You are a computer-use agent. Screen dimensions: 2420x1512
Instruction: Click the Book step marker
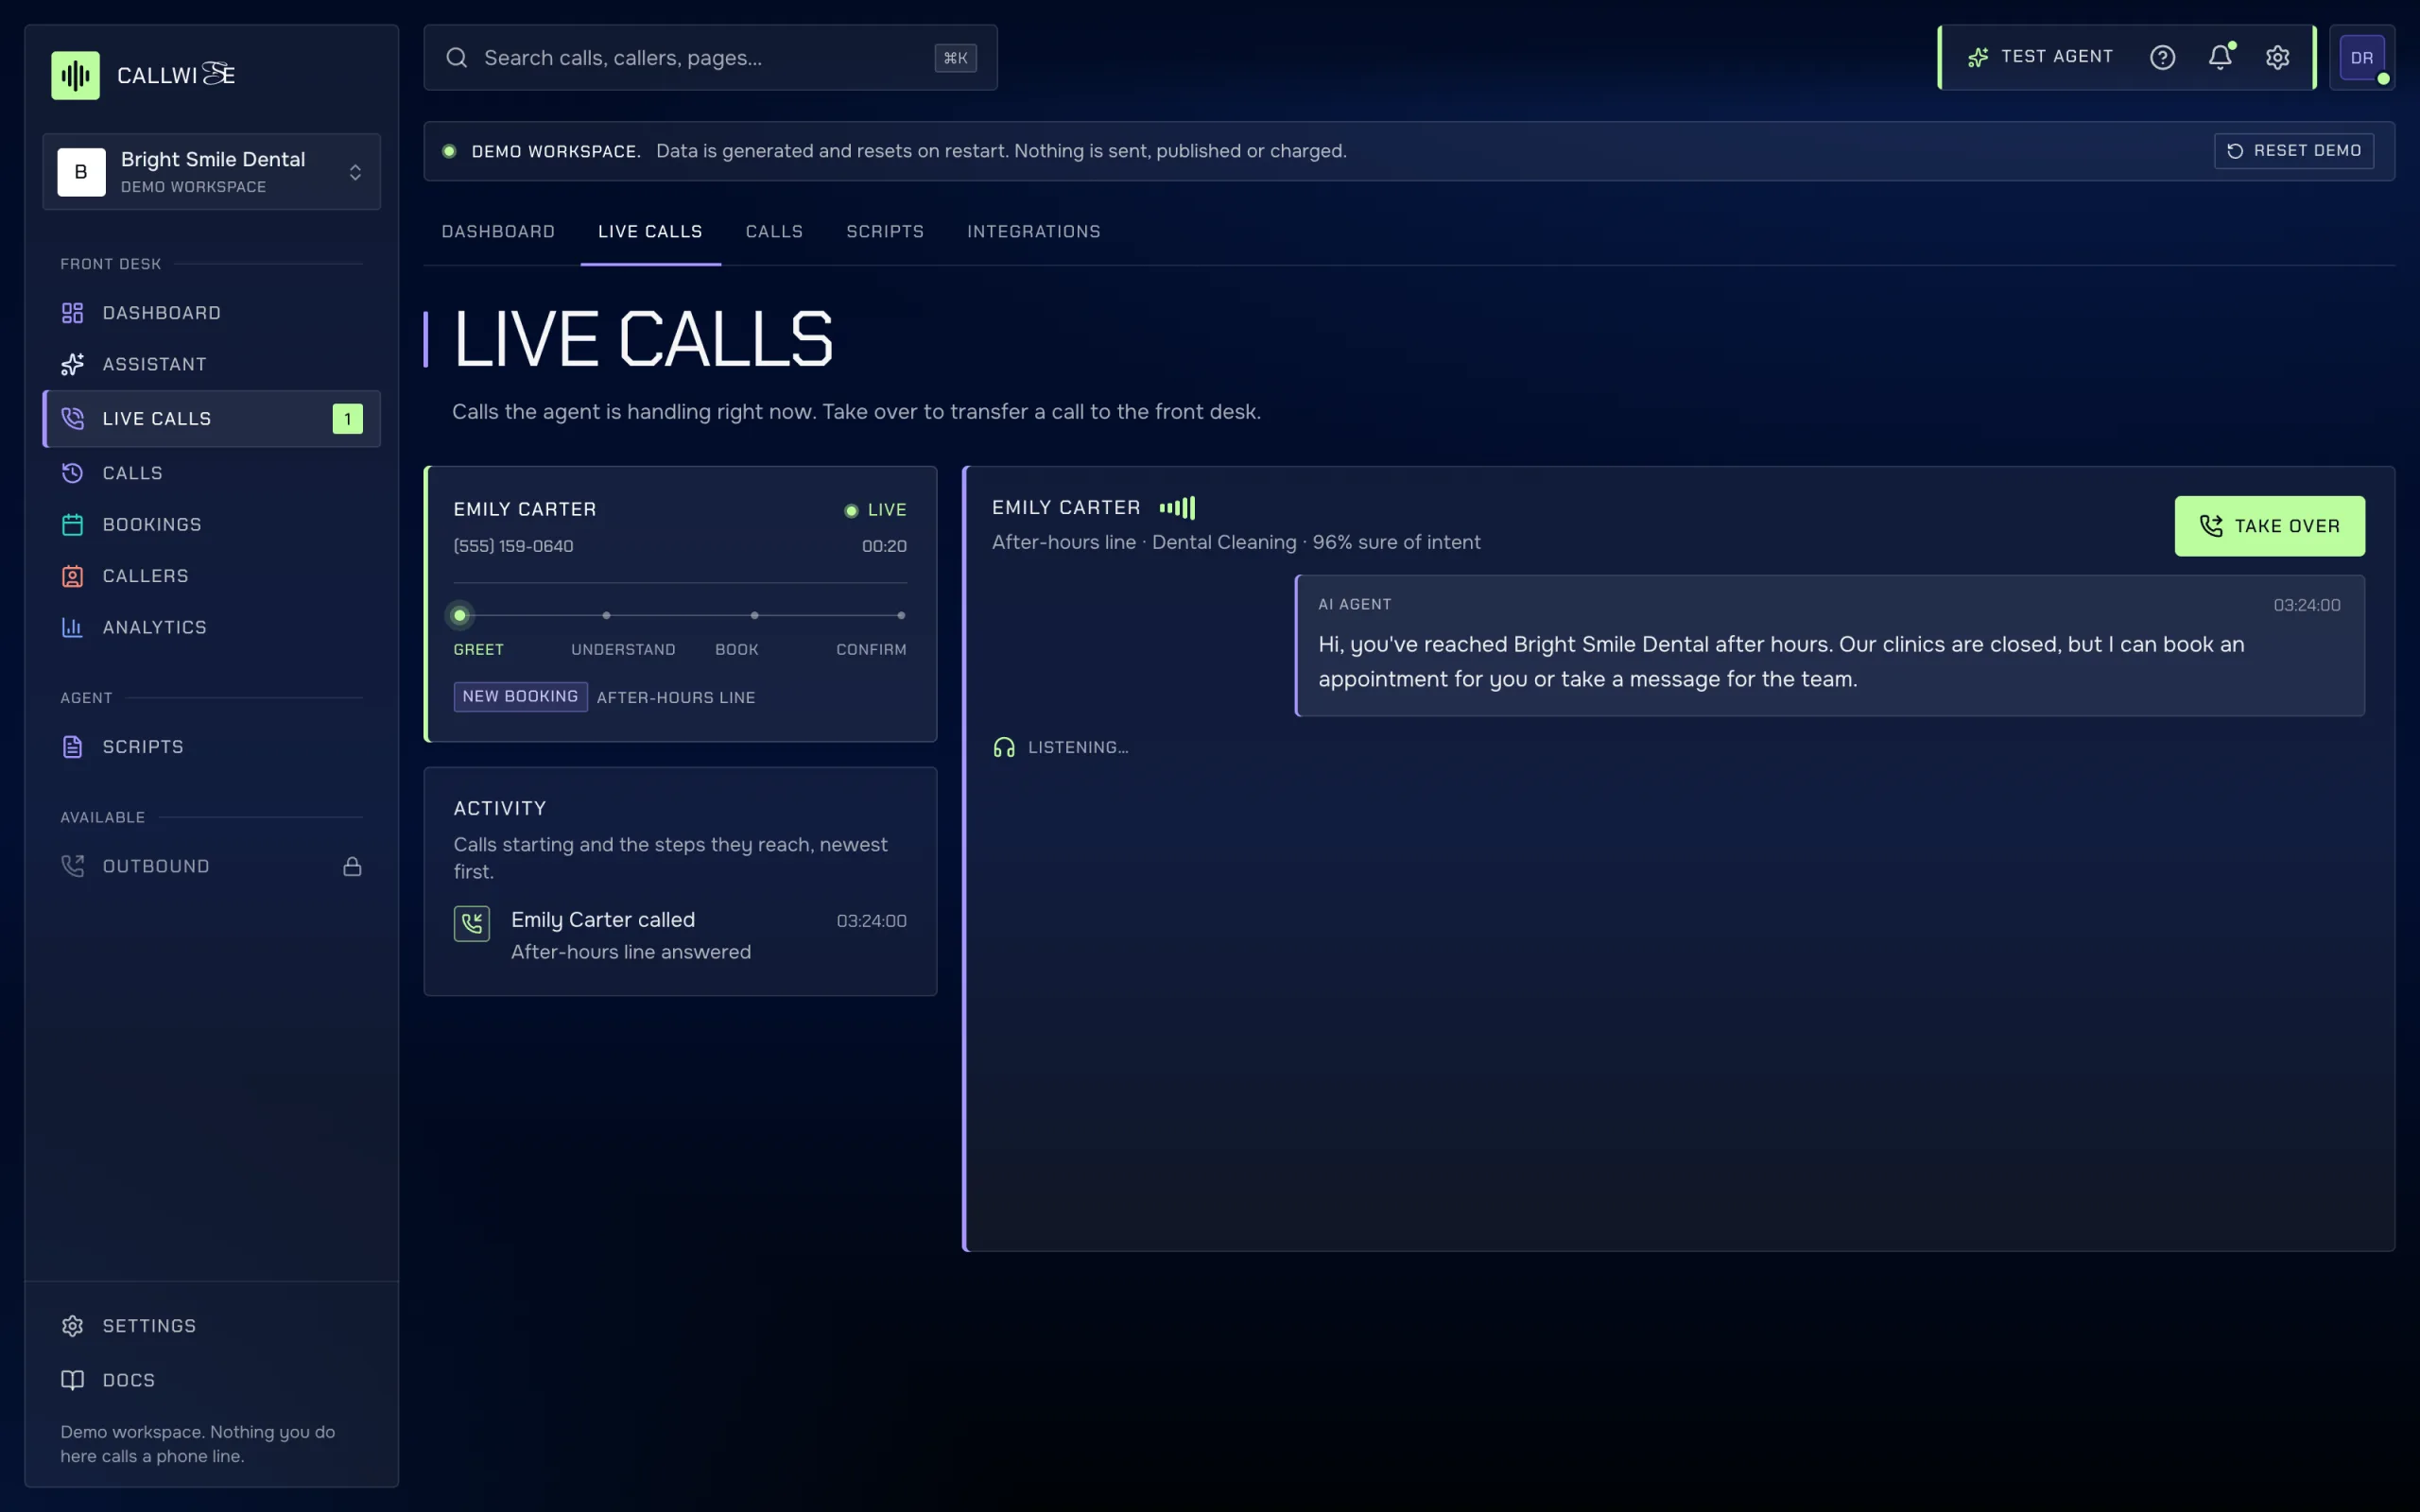(754, 615)
